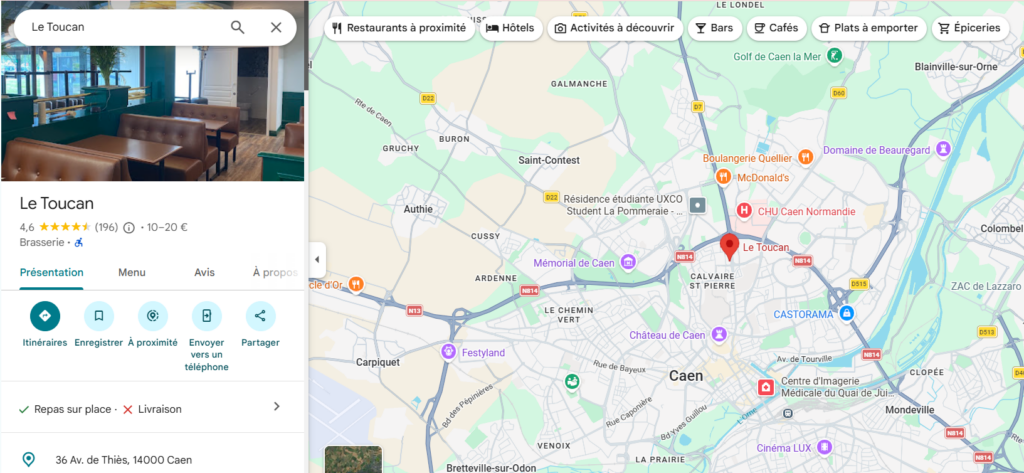Click the Authie town label
The height and width of the screenshot is (473, 1024).
(418, 209)
